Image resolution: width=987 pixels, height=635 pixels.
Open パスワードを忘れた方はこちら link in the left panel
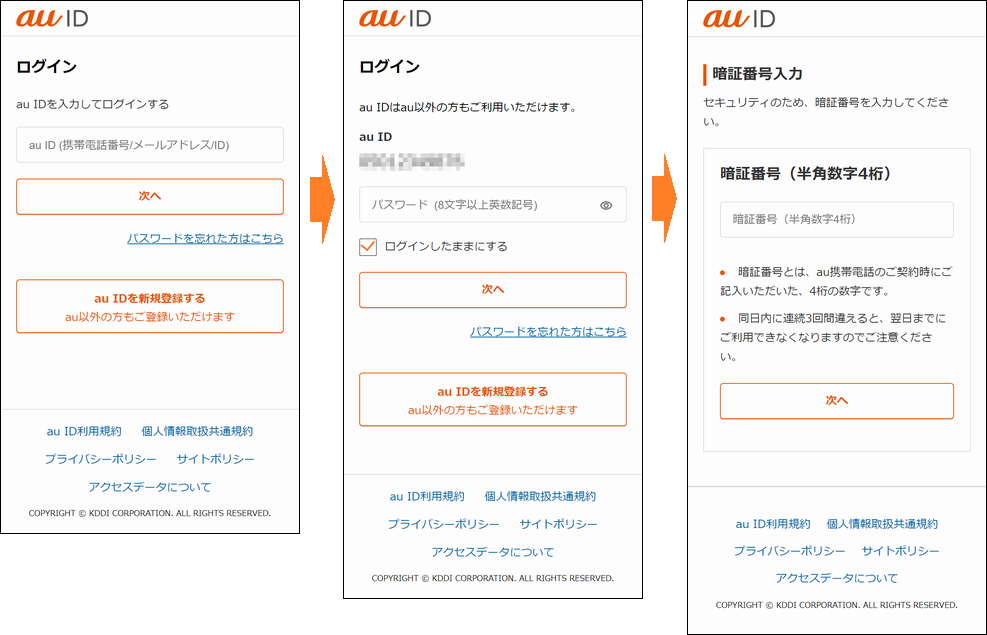coord(205,238)
